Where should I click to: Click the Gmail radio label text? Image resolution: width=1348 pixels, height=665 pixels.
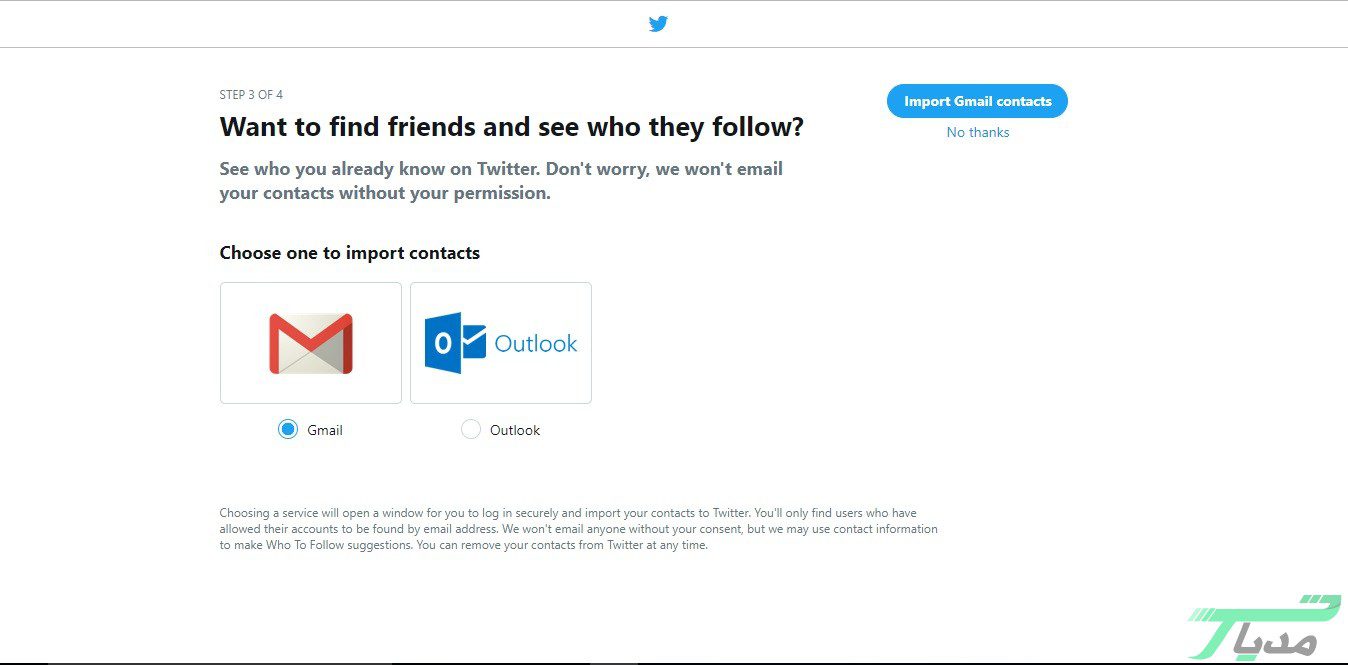(x=325, y=430)
